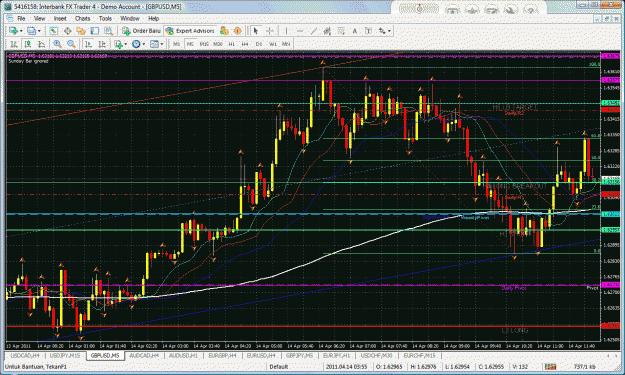This screenshot has width=625, height=375.
Task: Select the Trendline drawing tool
Action: pyautogui.click(x=313, y=31)
